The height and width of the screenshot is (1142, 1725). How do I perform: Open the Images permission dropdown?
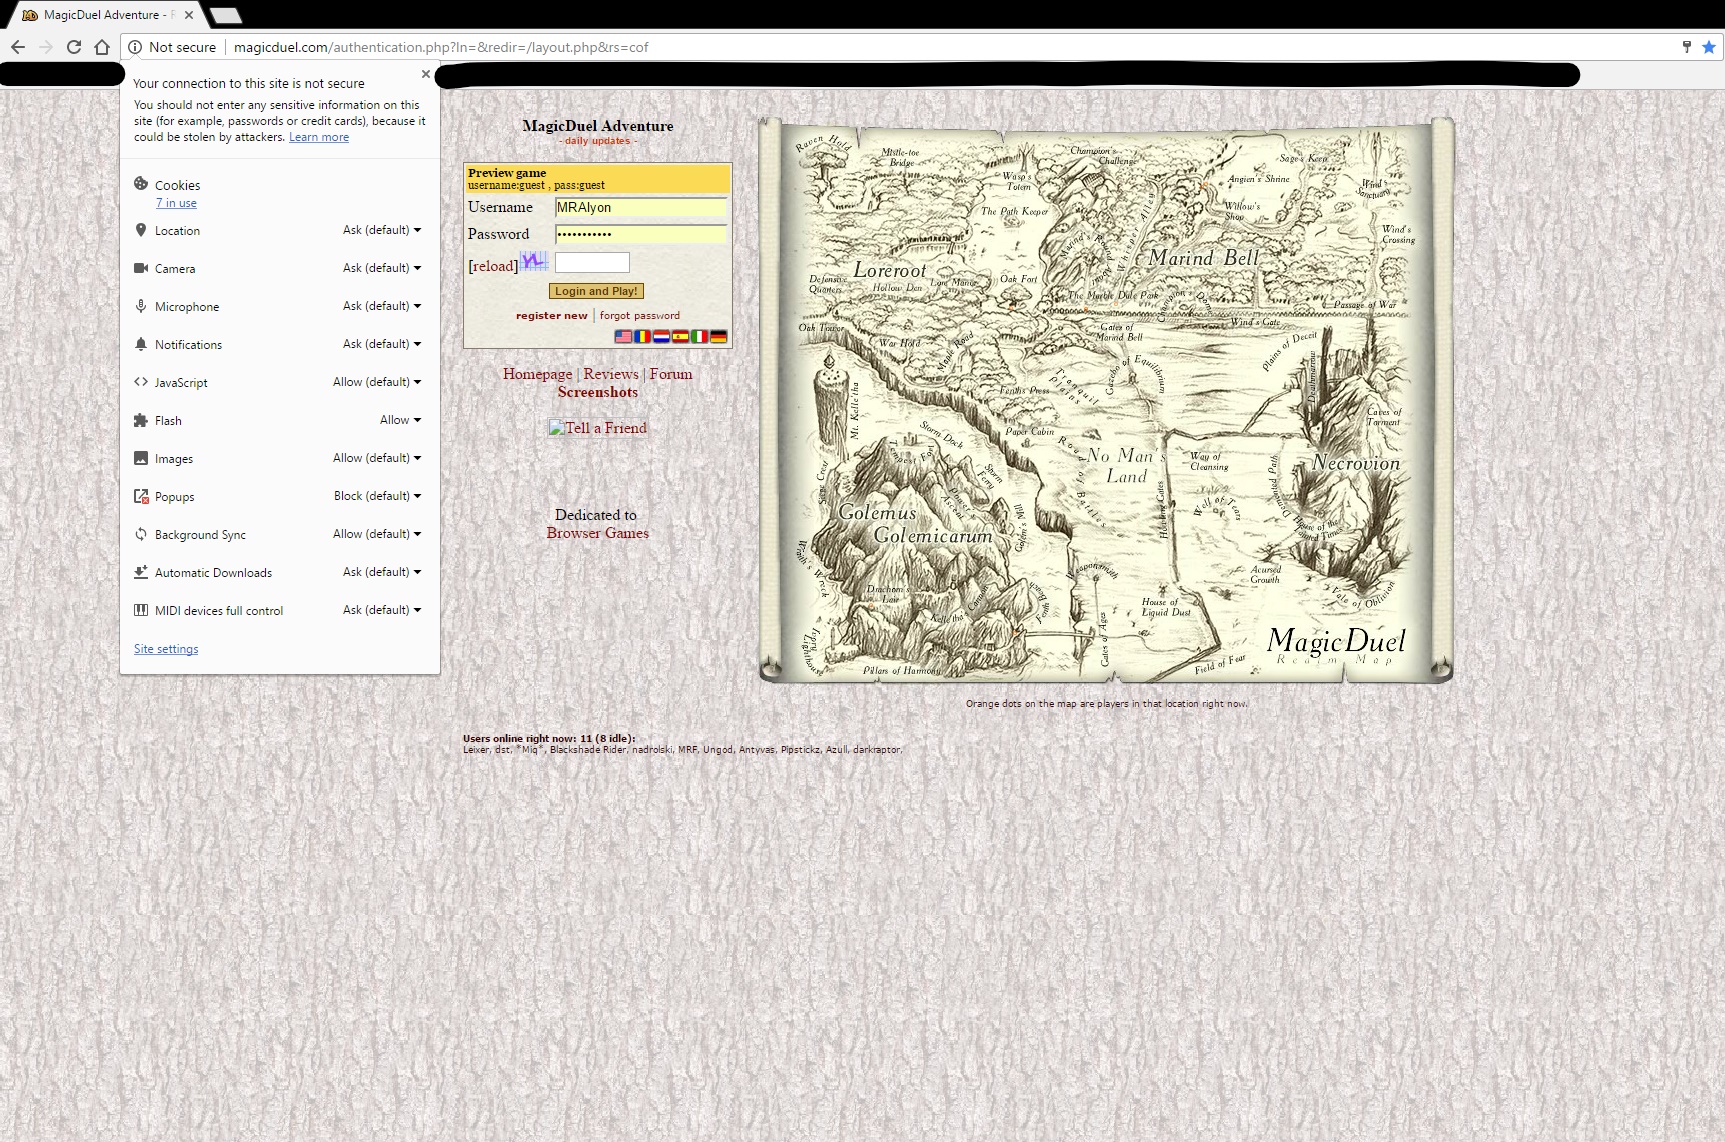[377, 458]
